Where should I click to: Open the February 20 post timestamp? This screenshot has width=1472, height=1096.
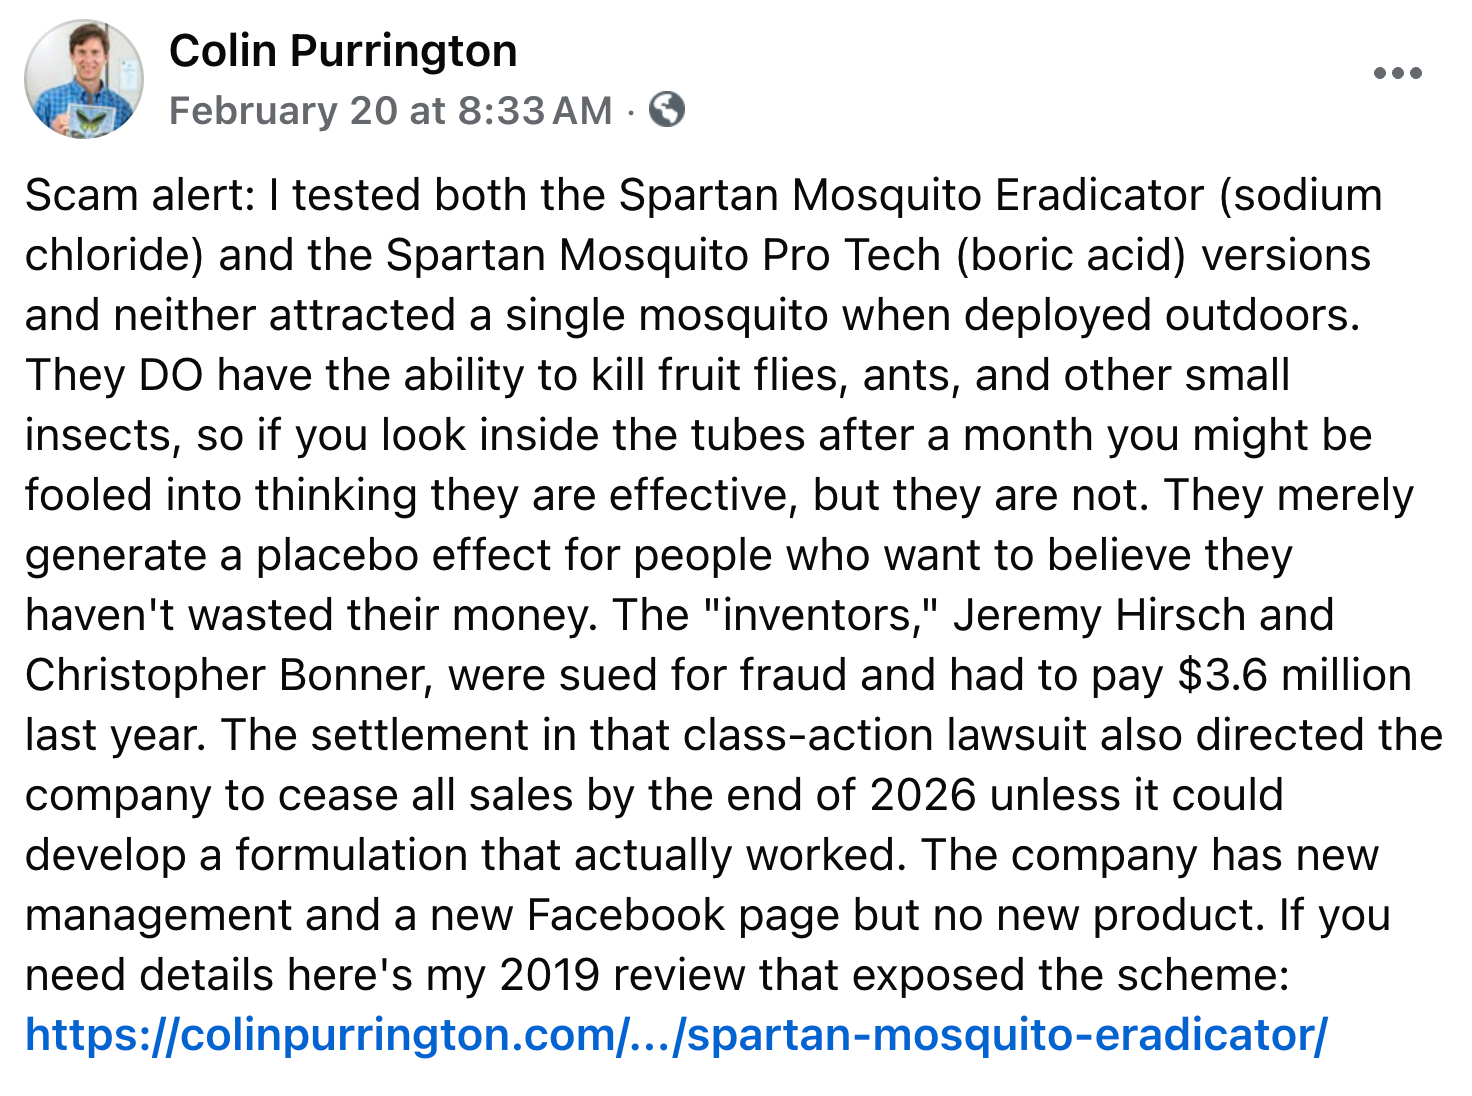[x=390, y=110]
